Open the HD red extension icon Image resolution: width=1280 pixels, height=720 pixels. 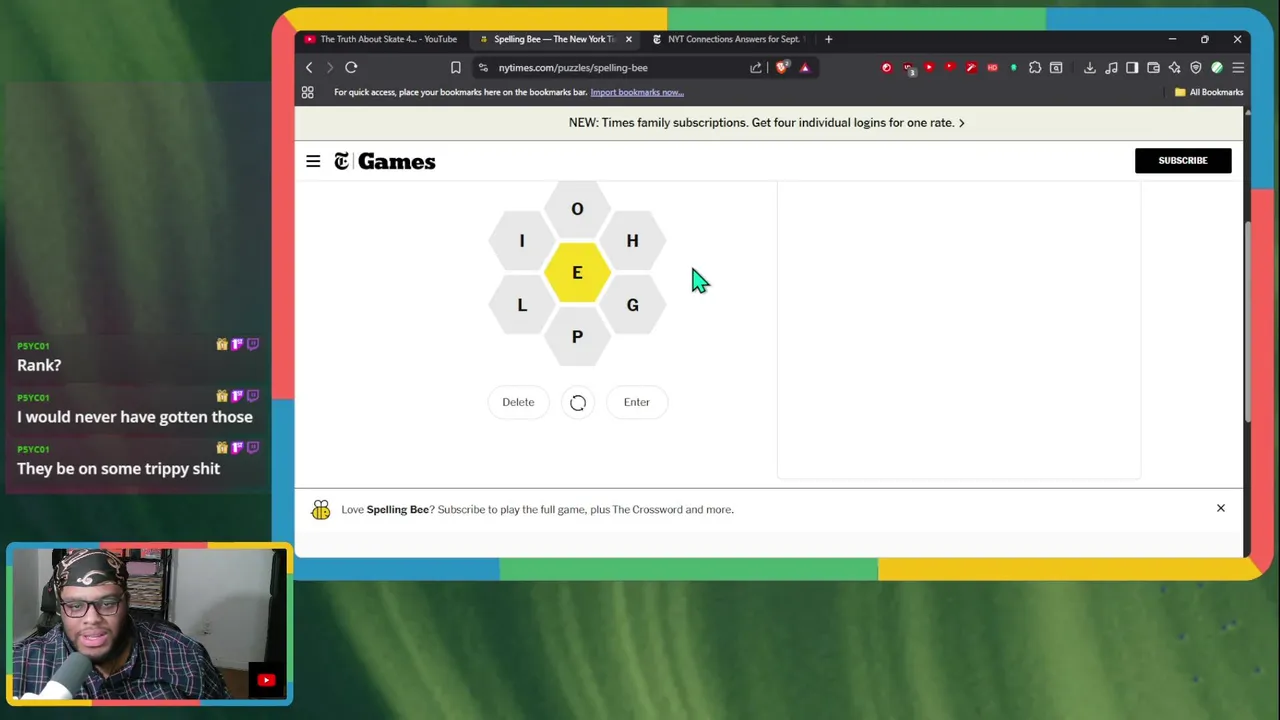coord(992,67)
